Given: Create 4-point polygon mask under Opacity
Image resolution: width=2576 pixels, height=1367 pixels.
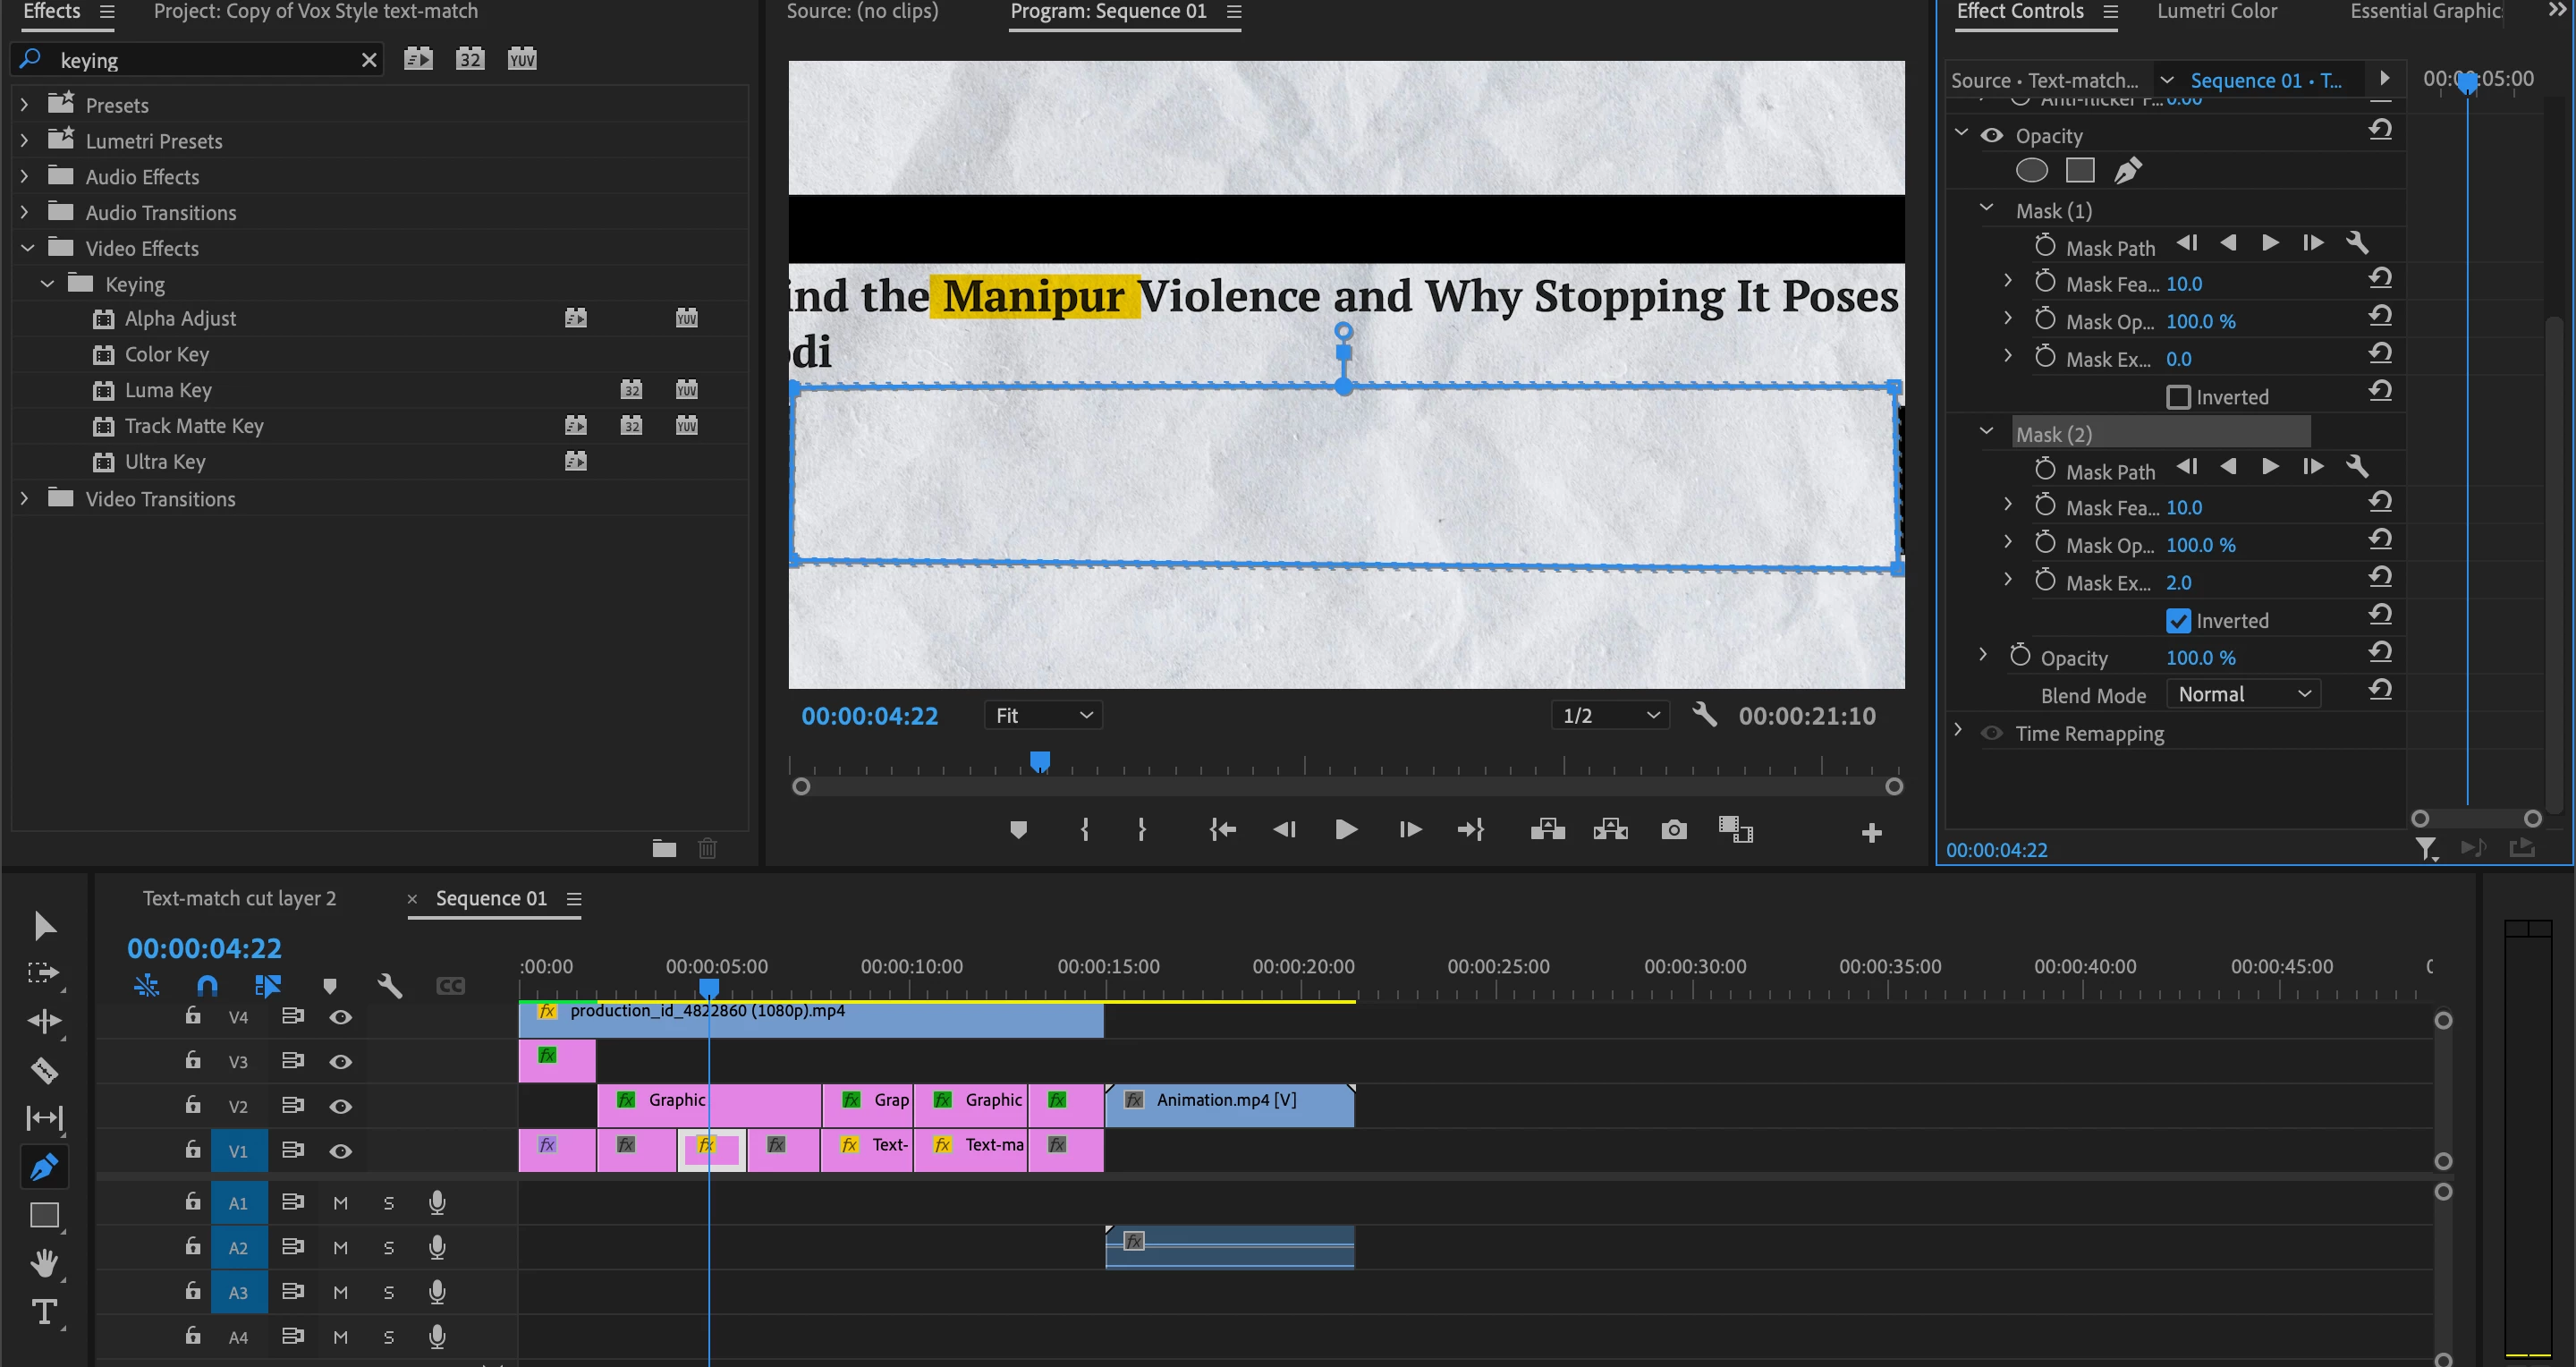Looking at the screenshot, I should [x=2080, y=171].
